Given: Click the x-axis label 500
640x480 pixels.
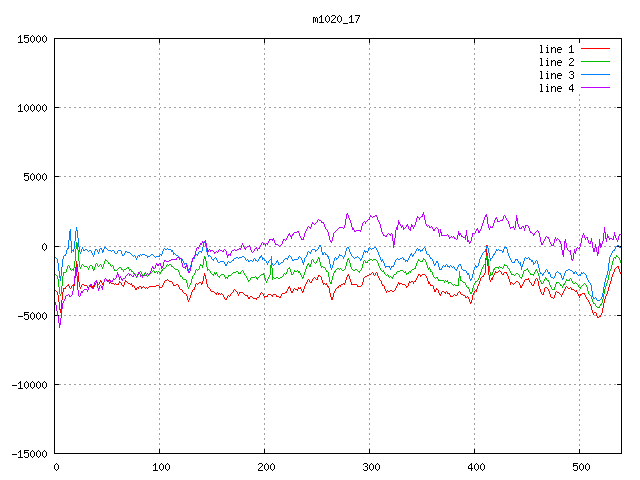Looking at the screenshot, I should click(581, 467).
